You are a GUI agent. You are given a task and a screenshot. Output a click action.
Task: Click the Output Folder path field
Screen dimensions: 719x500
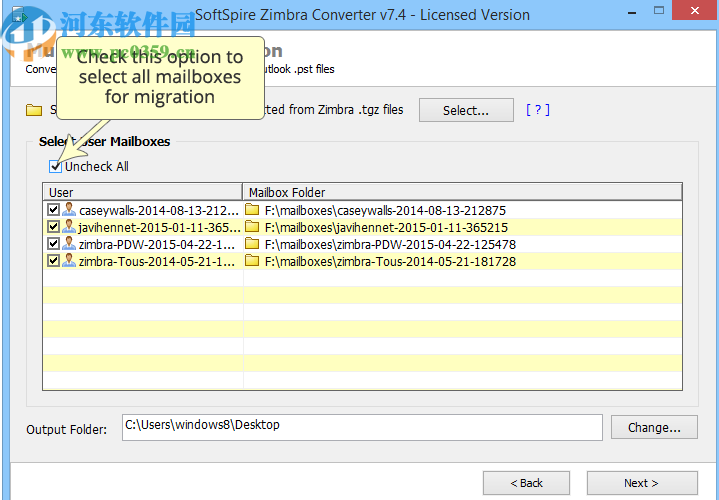tap(362, 427)
